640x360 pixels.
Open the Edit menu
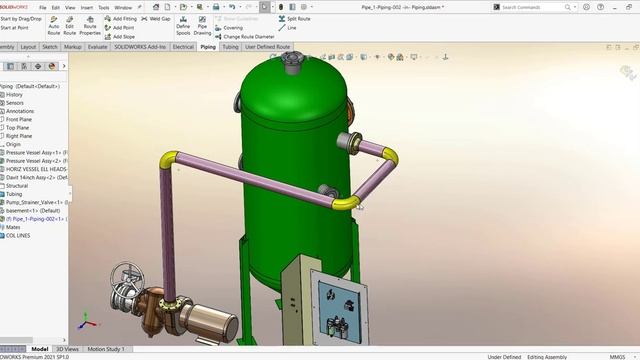tap(56, 7)
